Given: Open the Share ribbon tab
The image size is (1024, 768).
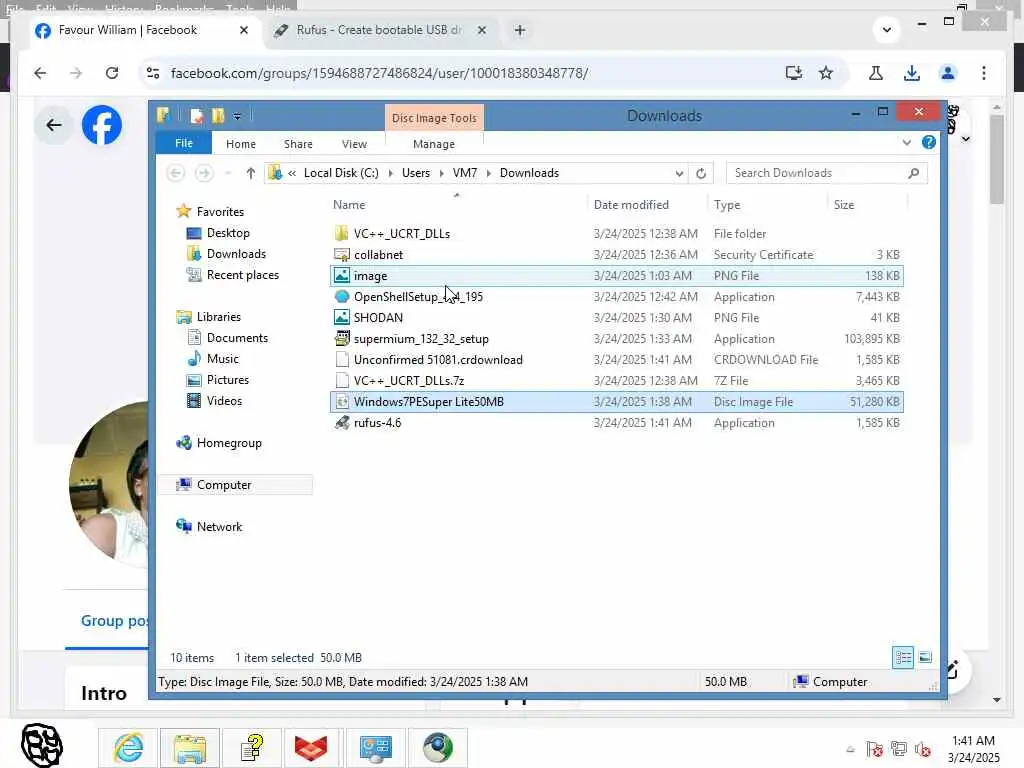Looking at the screenshot, I should pyautogui.click(x=298, y=144).
